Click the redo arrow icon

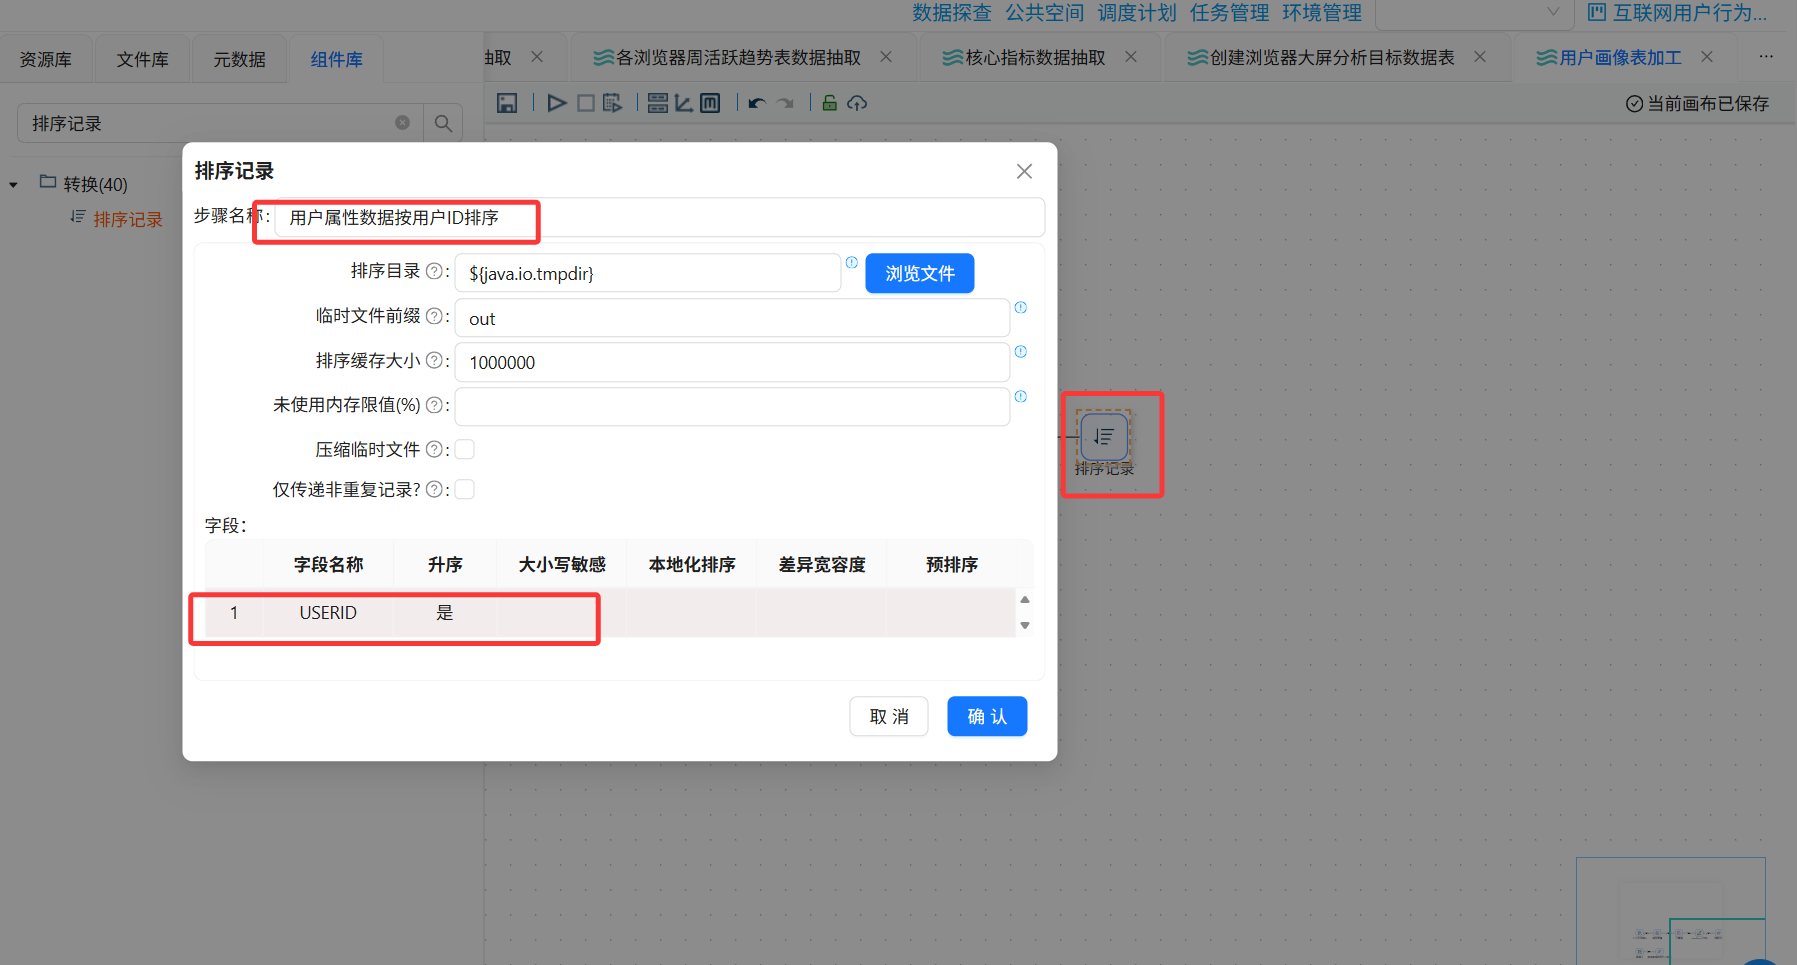coord(787,103)
